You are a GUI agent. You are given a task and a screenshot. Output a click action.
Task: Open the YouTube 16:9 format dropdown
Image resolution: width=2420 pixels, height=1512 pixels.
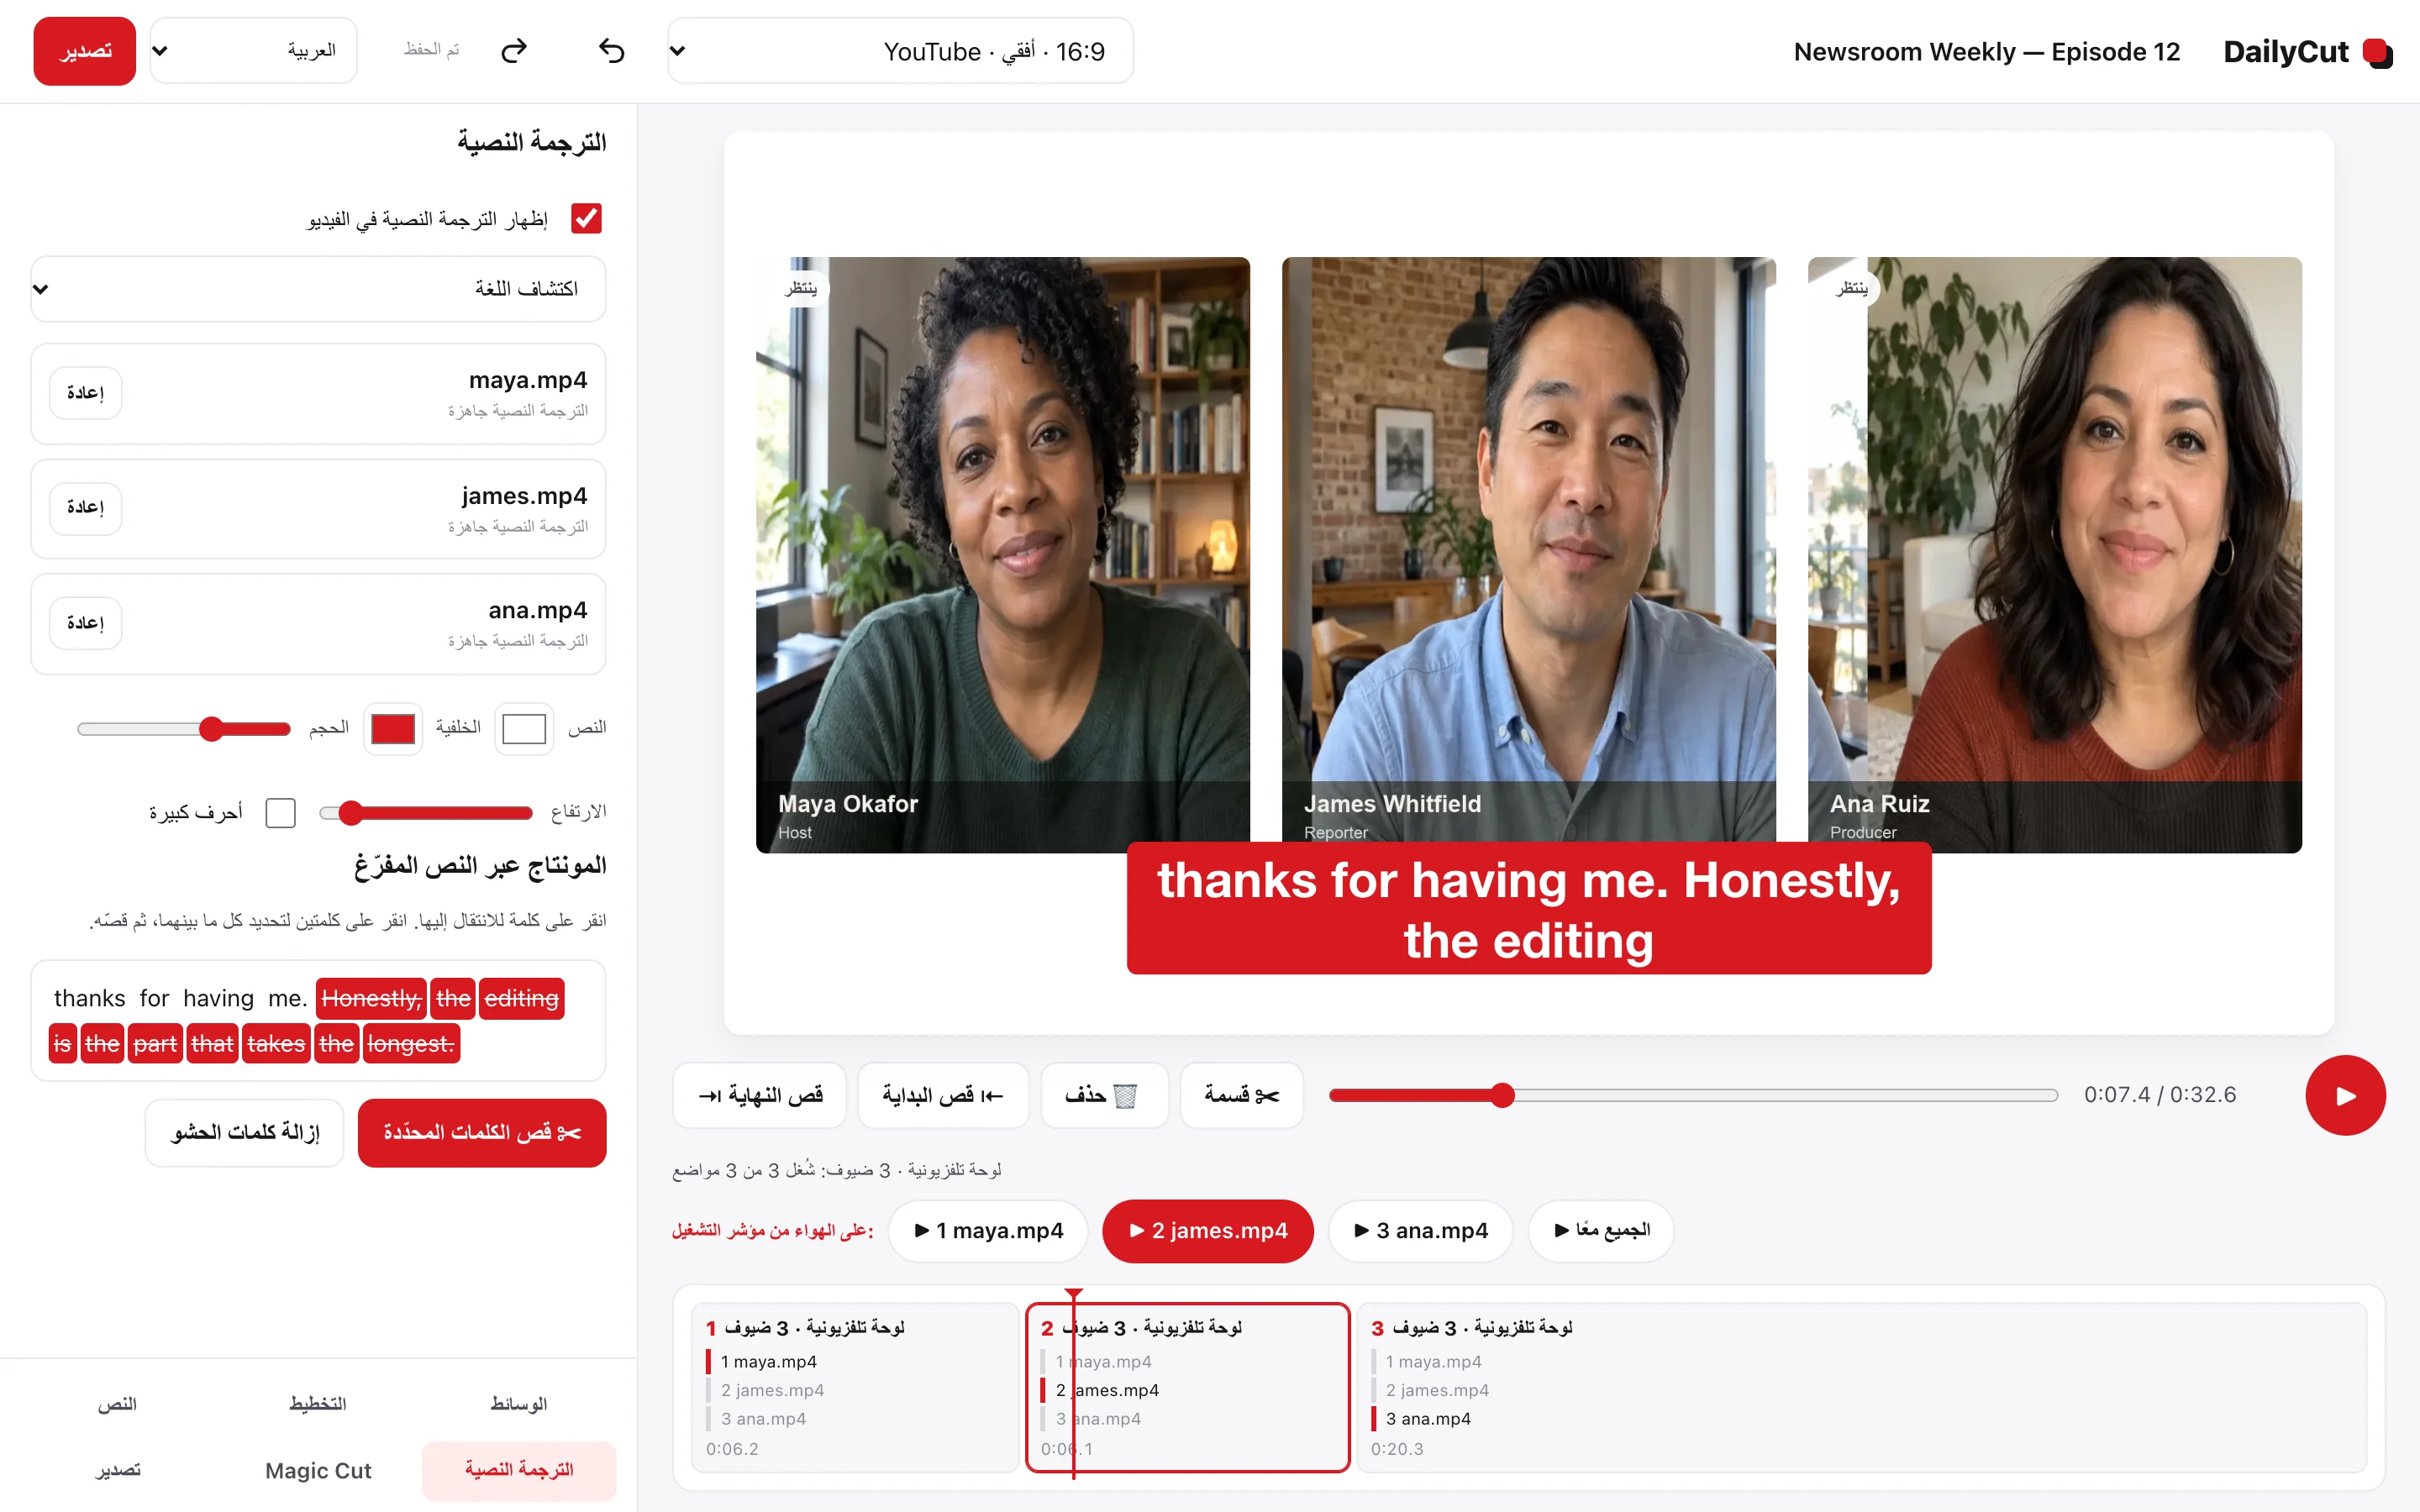[900, 51]
